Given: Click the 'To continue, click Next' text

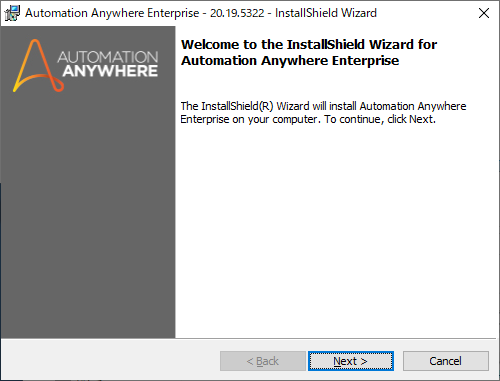Looking at the screenshot, I should [380, 119].
